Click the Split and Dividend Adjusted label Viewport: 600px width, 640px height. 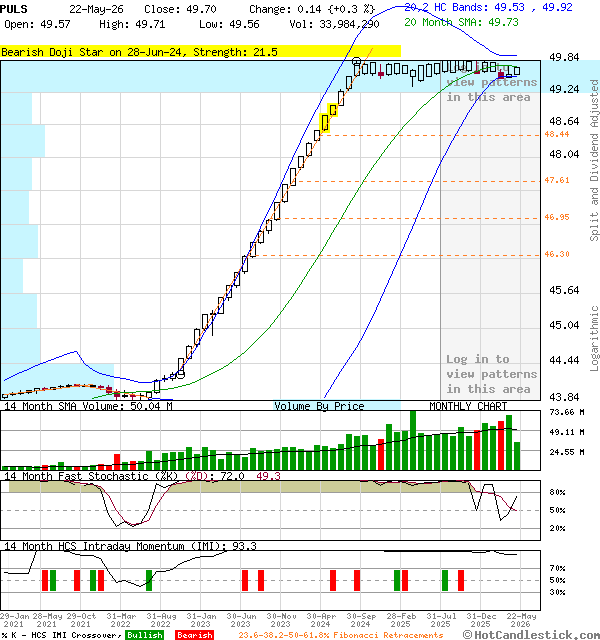[x=594, y=160]
